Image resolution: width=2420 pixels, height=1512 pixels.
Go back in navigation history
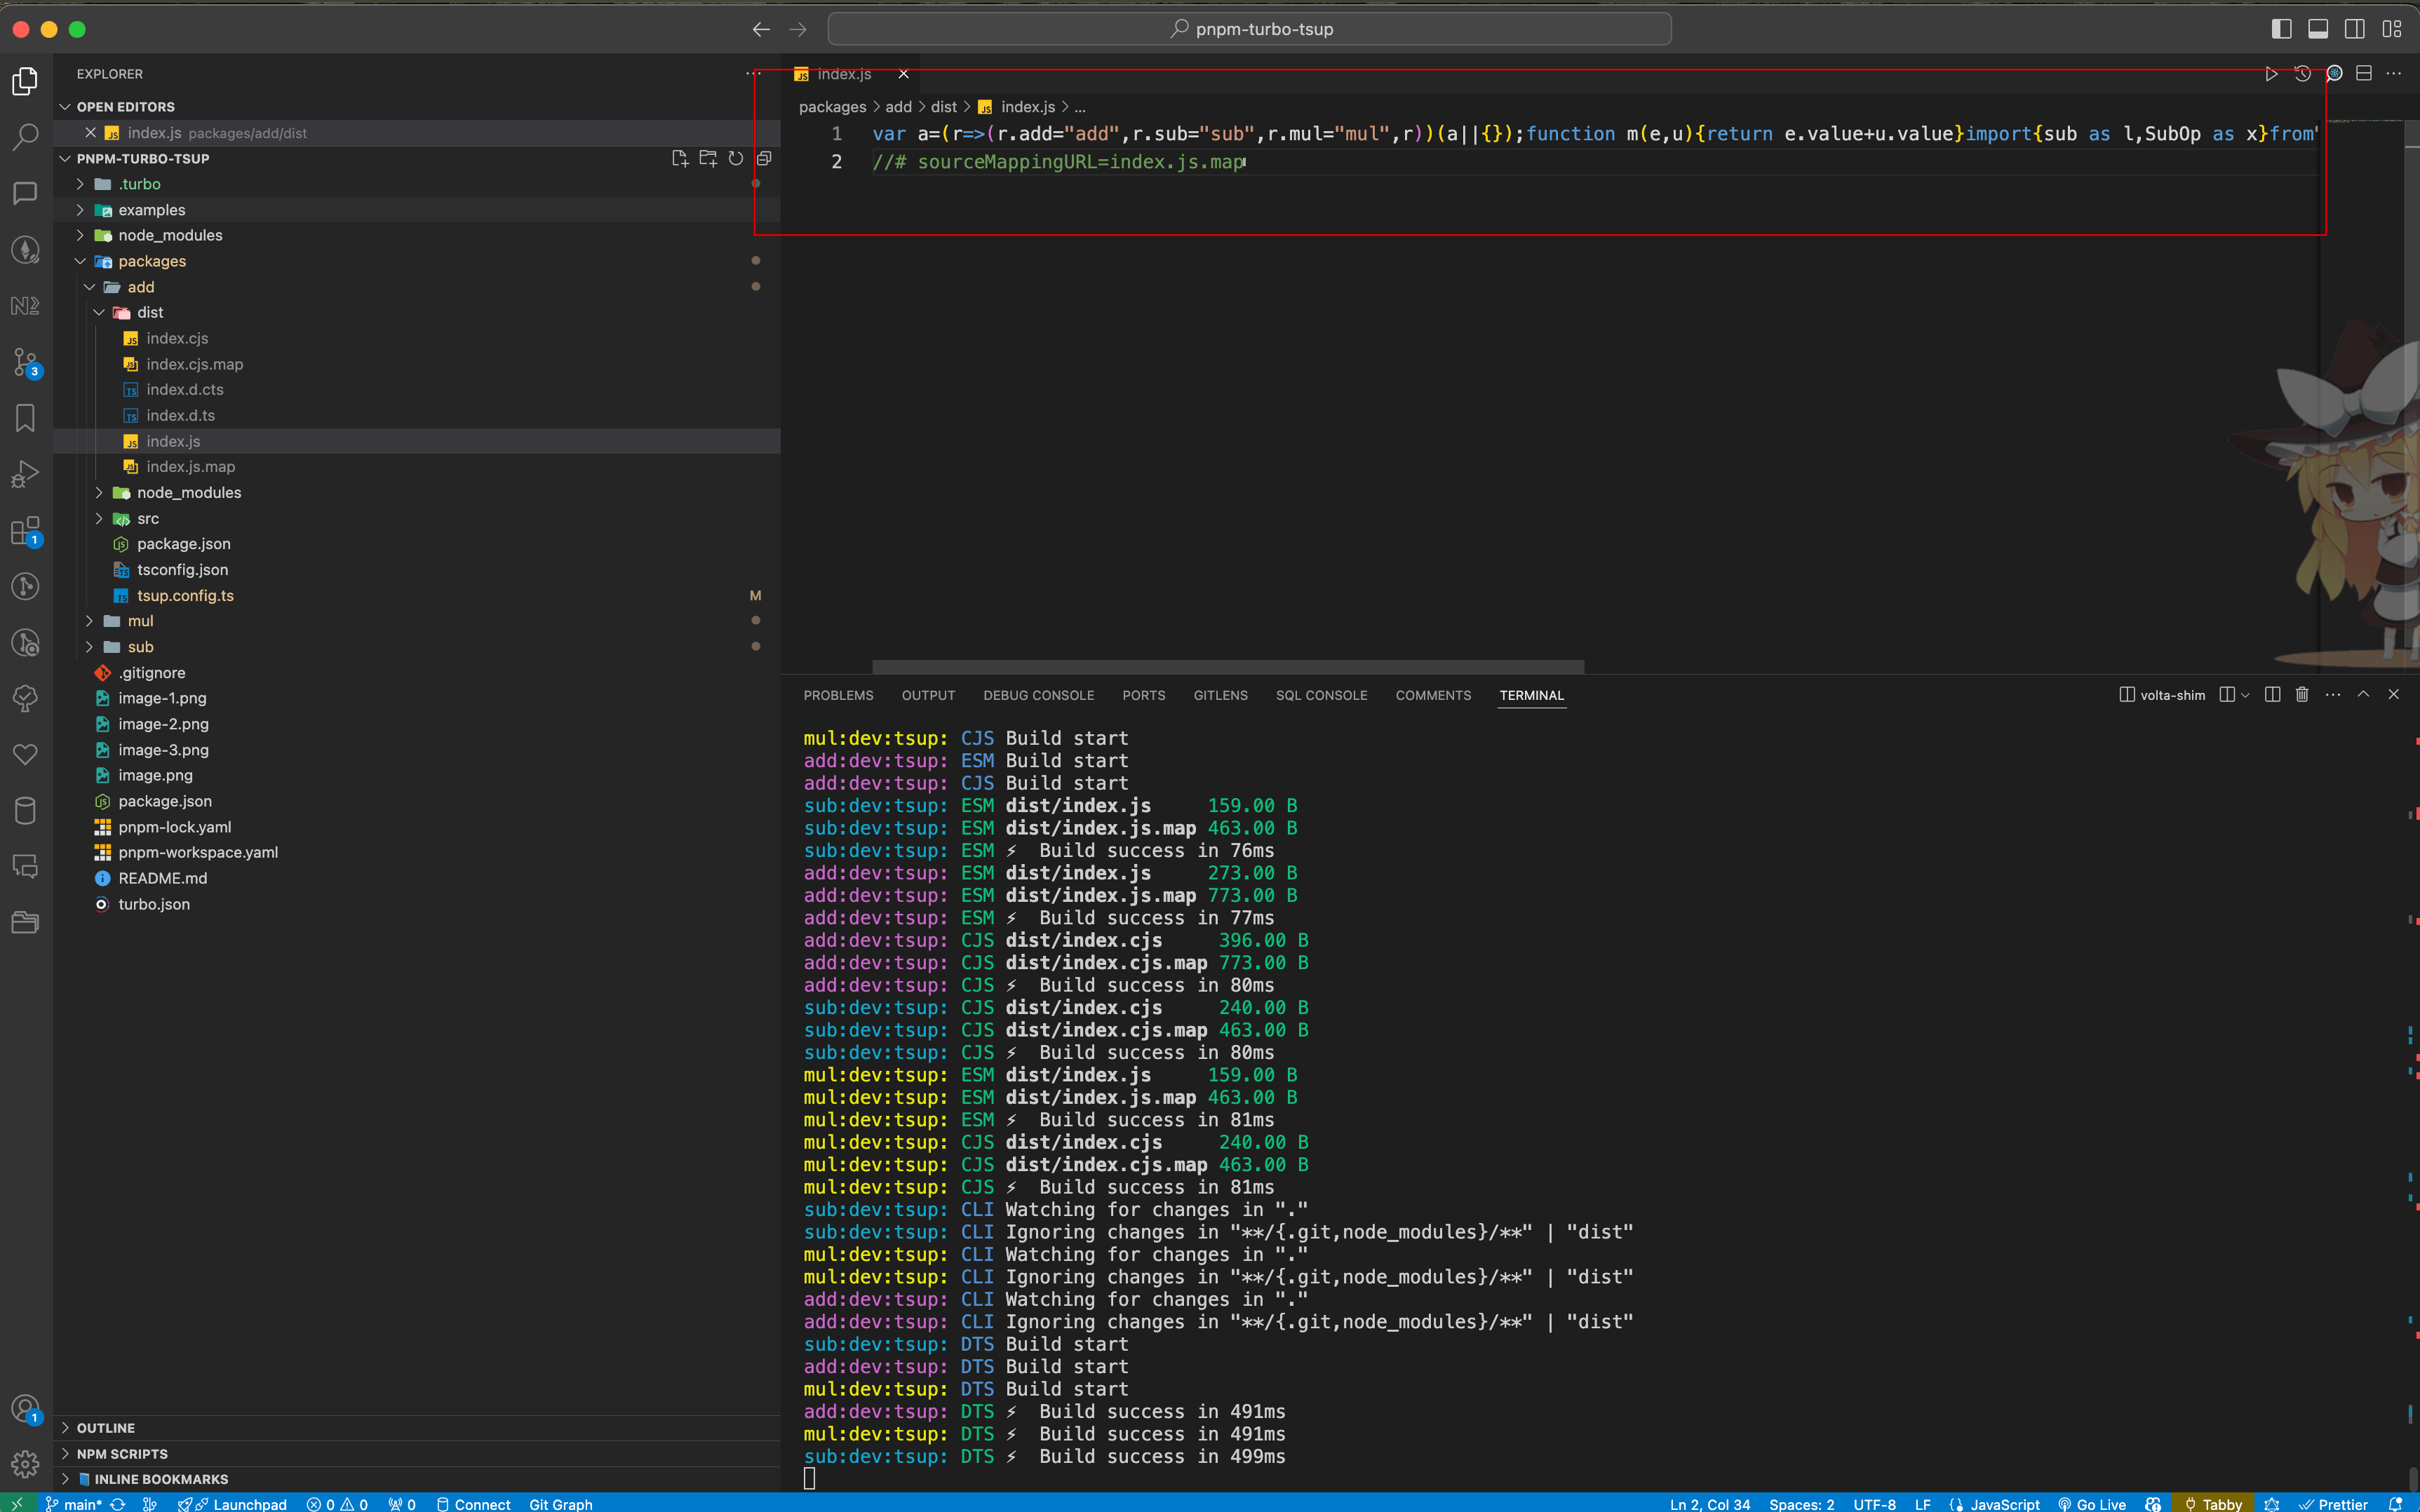click(761, 29)
